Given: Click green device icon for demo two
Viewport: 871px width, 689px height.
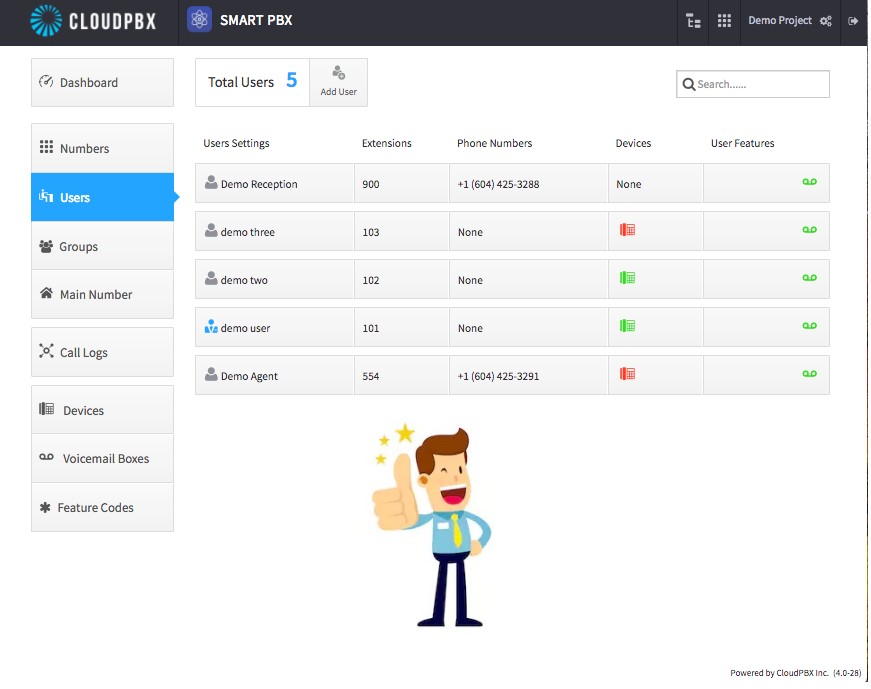Looking at the screenshot, I should point(627,278).
